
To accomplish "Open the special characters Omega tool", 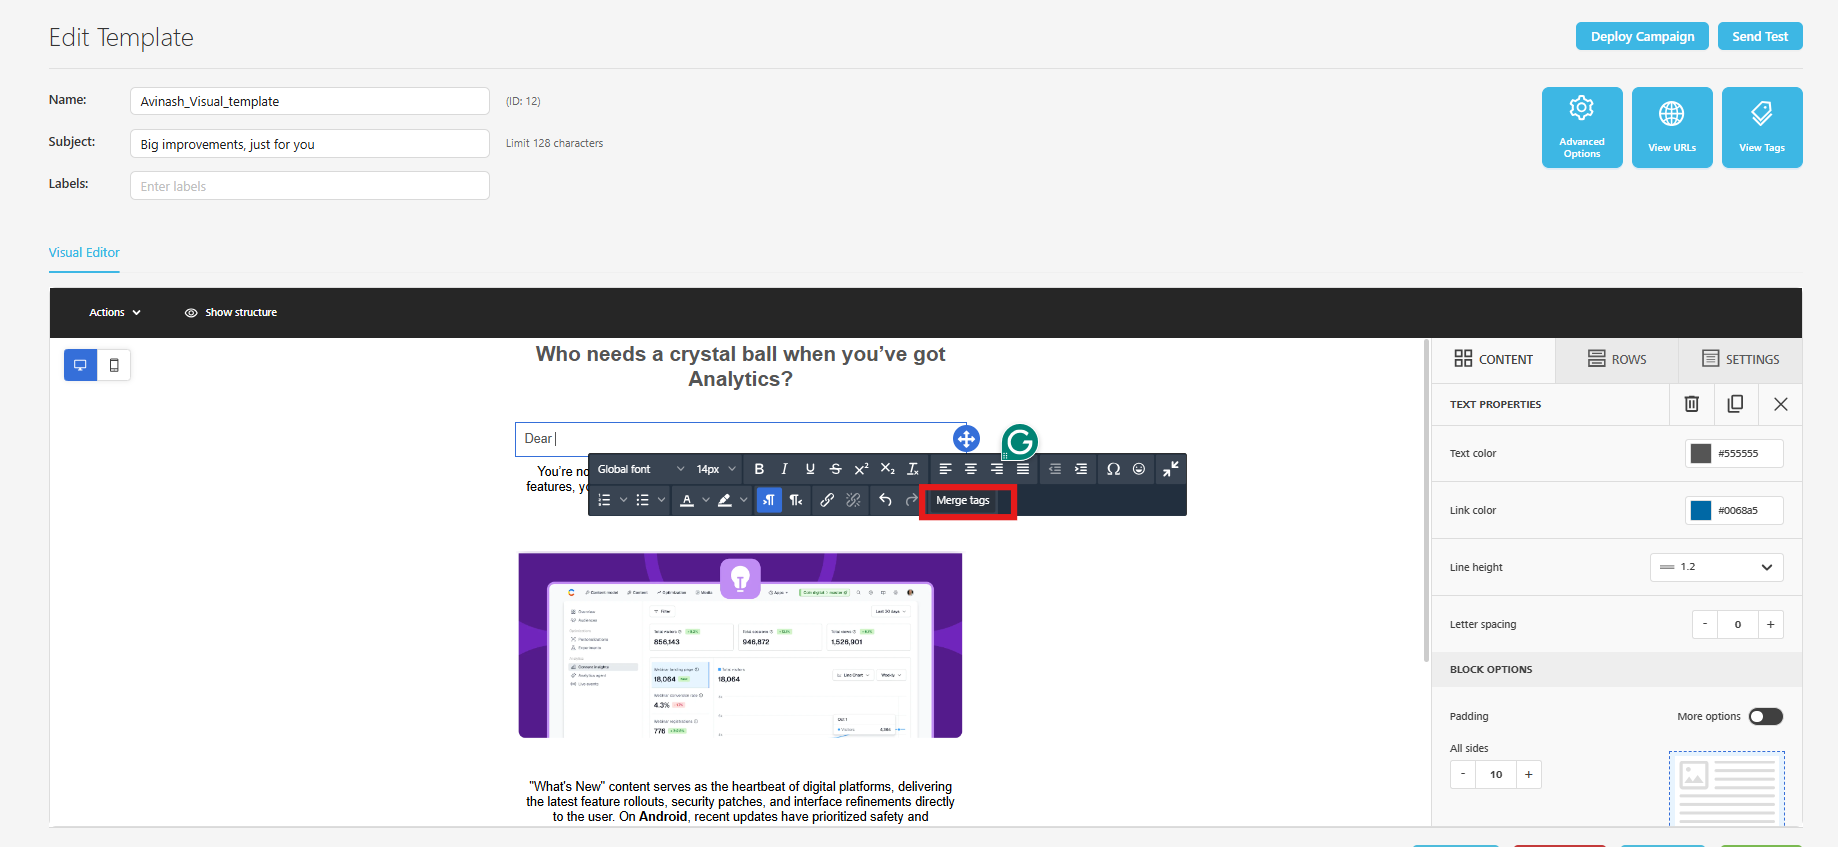I will (1113, 469).
